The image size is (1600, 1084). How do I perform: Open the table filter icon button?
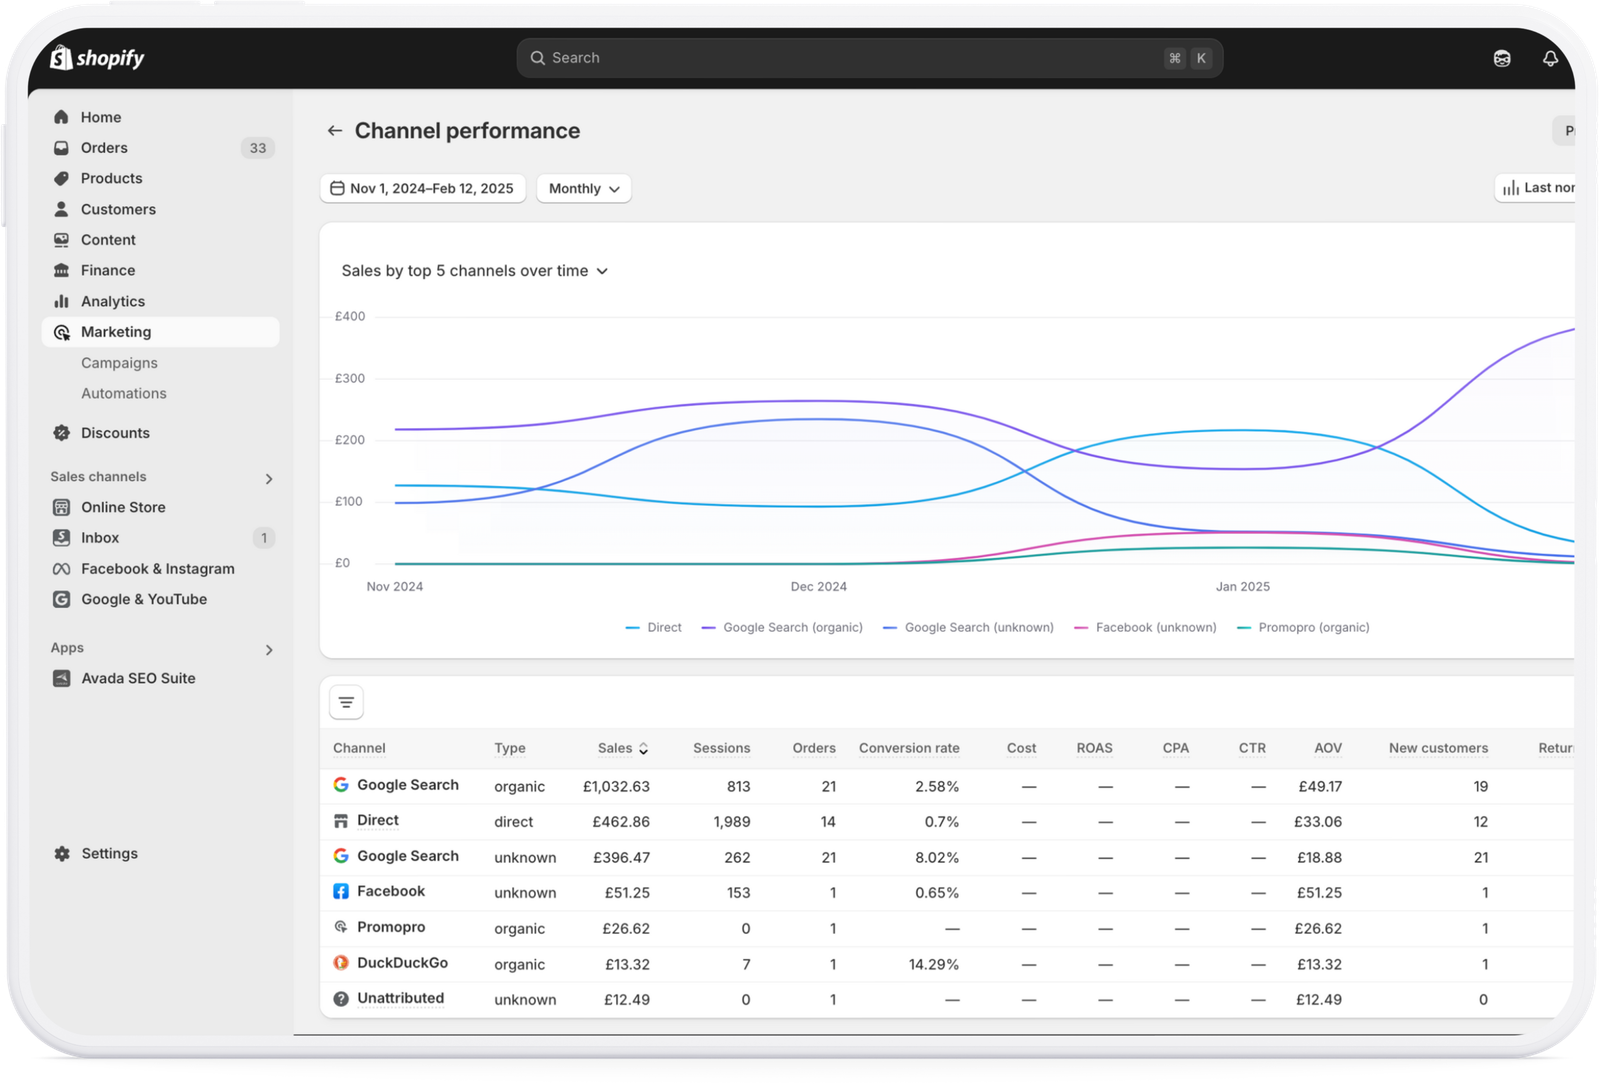click(346, 703)
